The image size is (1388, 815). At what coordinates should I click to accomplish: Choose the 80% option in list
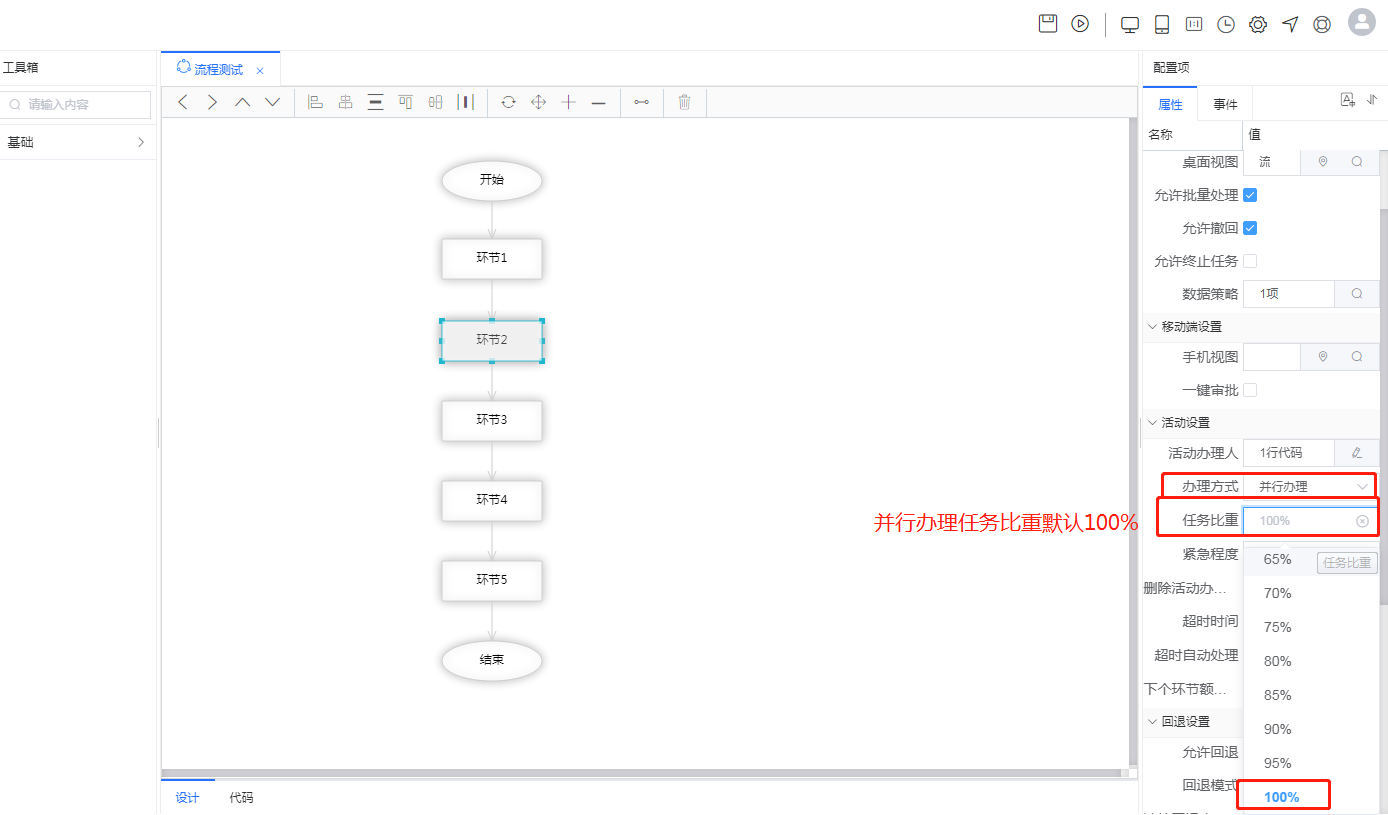tap(1278, 661)
